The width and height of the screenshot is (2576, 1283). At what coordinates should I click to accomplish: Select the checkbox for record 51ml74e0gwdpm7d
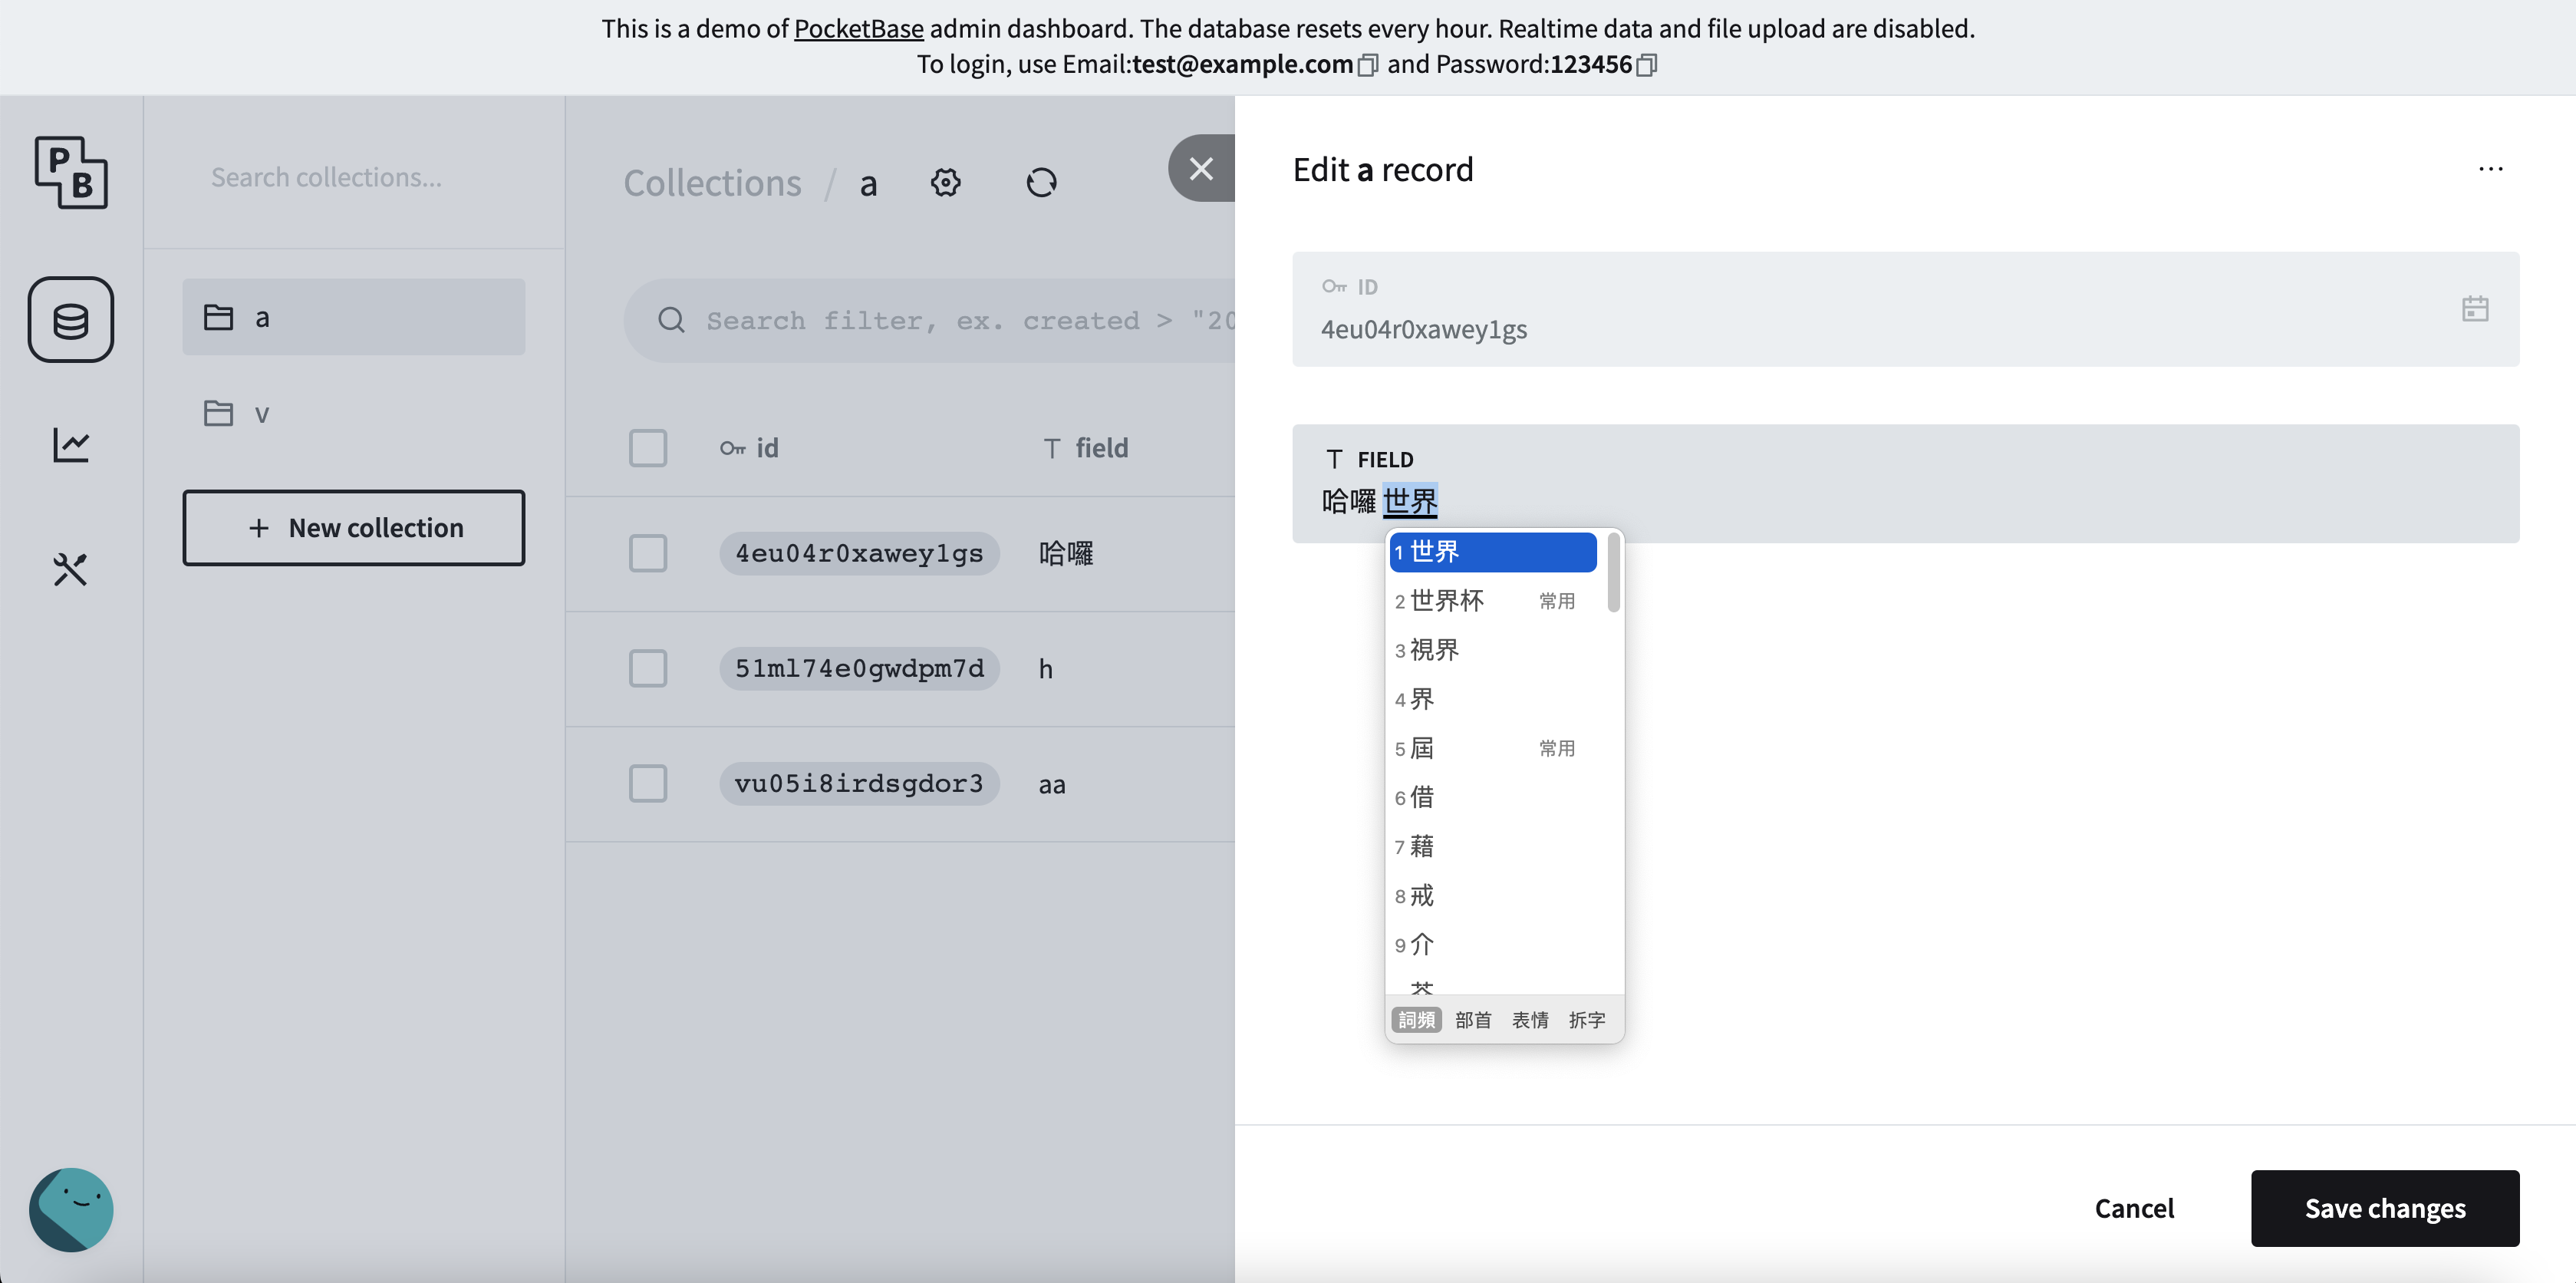pos(648,668)
